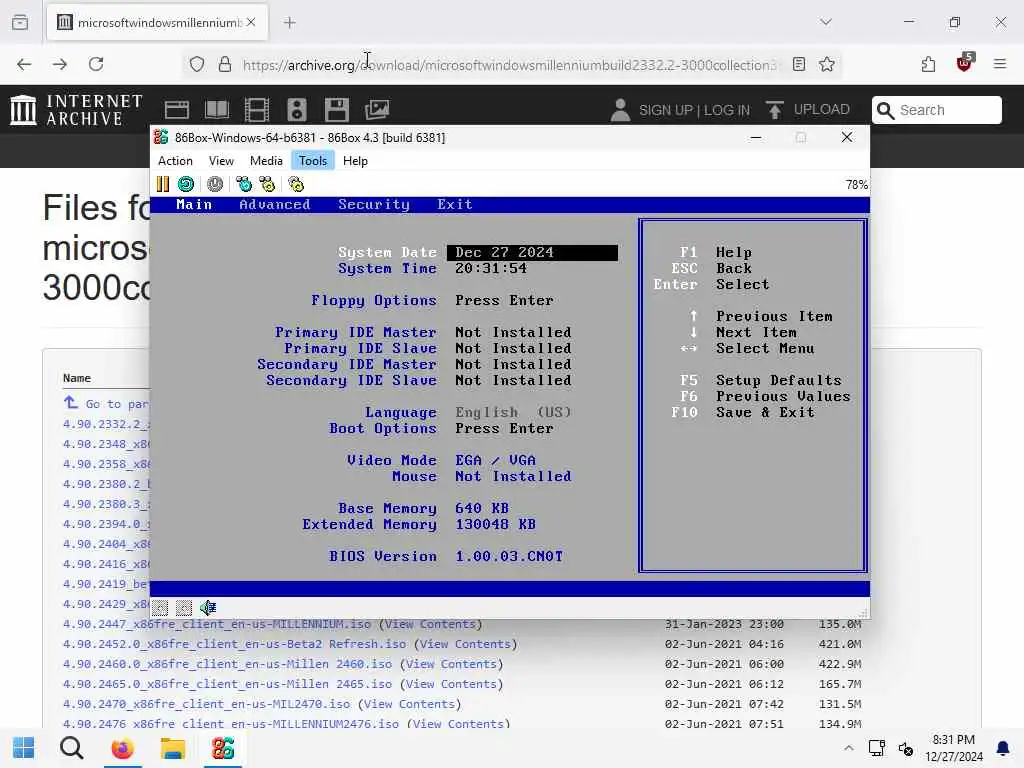This screenshot has width=1024, height=768.
Task: Open the Media menu in 86Box
Action: pos(266,161)
